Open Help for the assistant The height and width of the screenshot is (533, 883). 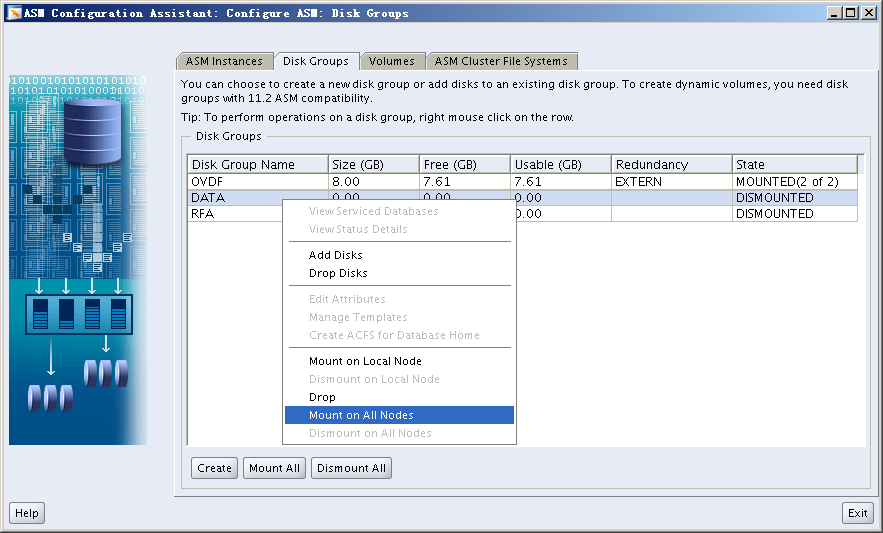[27, 513]
